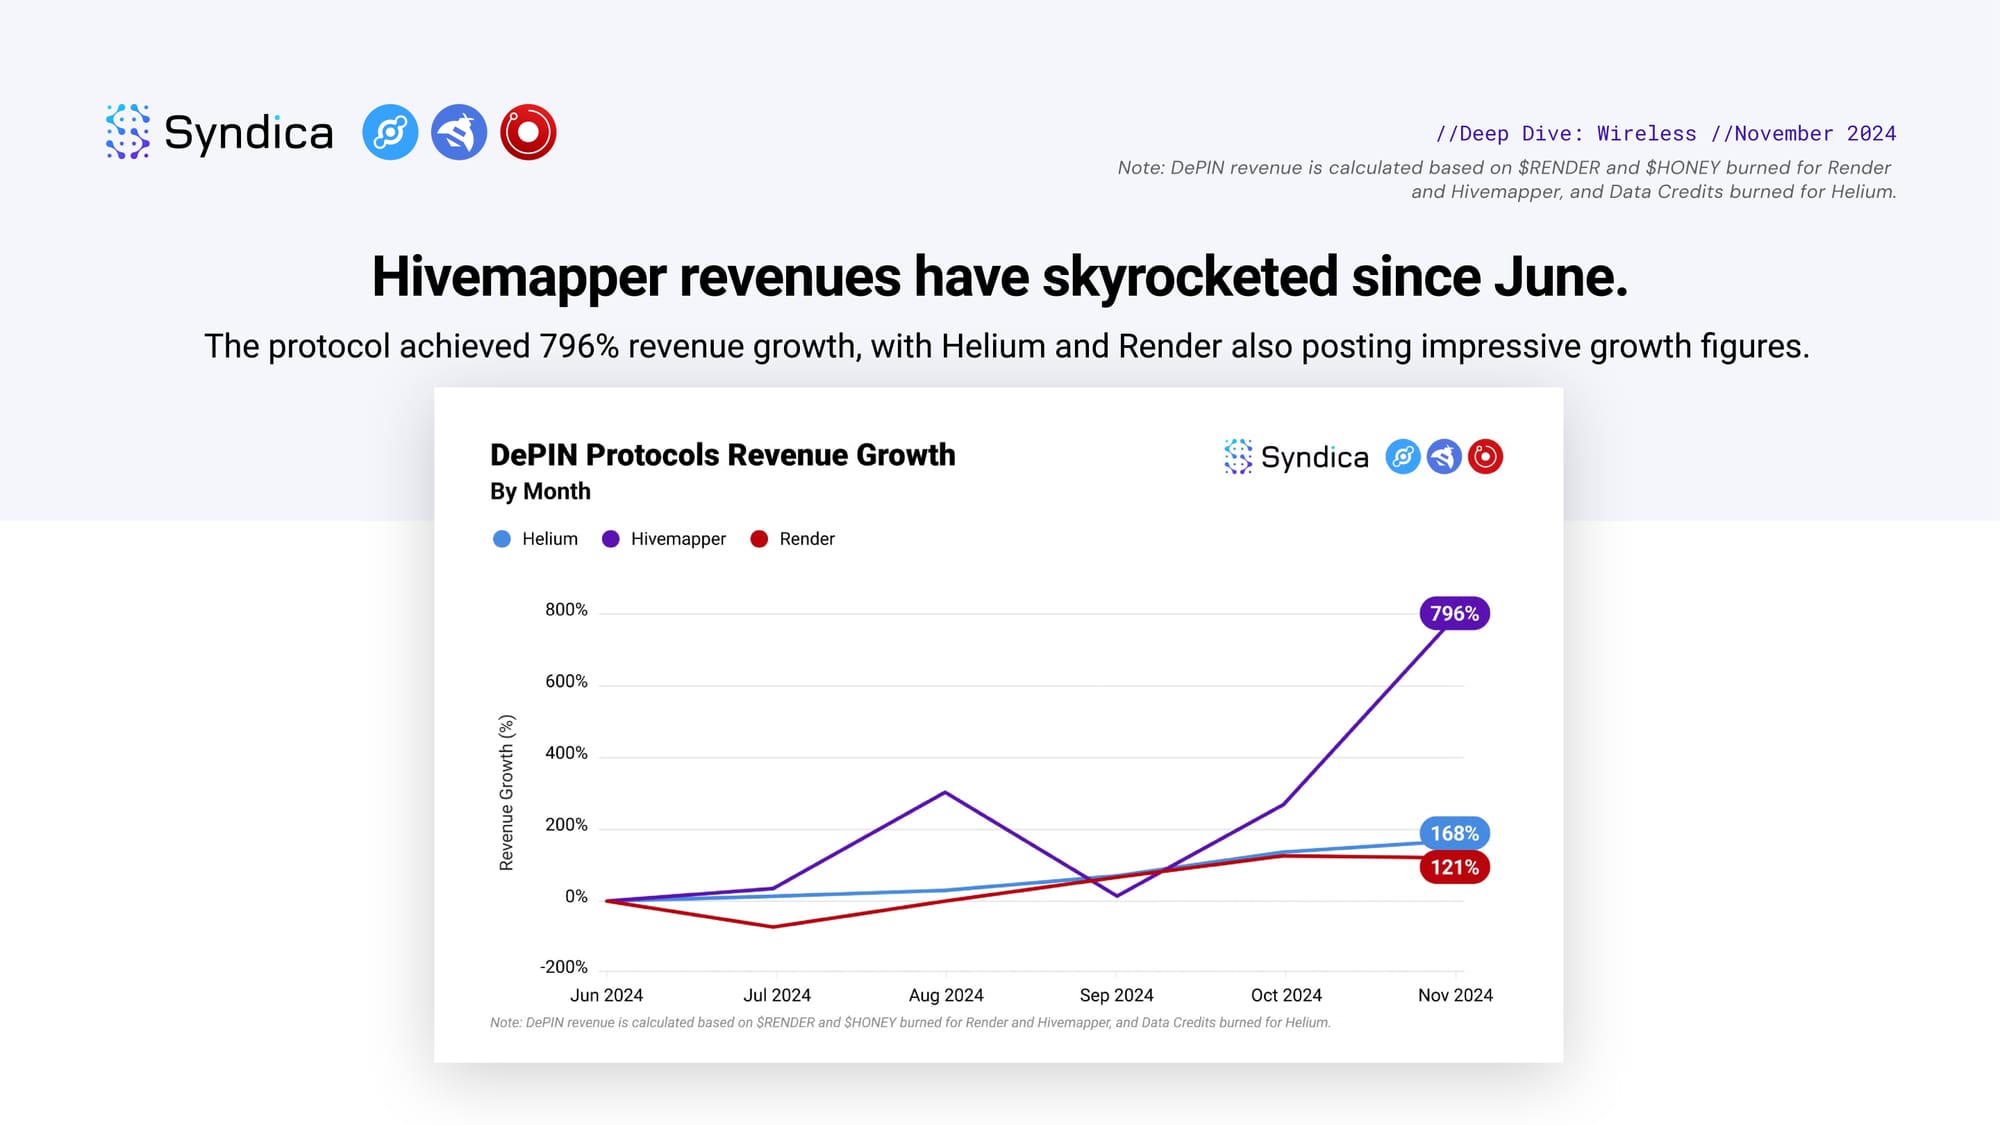Click the Aug 2024 axis label
The height and width of the screenshot is (1125, 2000).
tap(945, 995)
